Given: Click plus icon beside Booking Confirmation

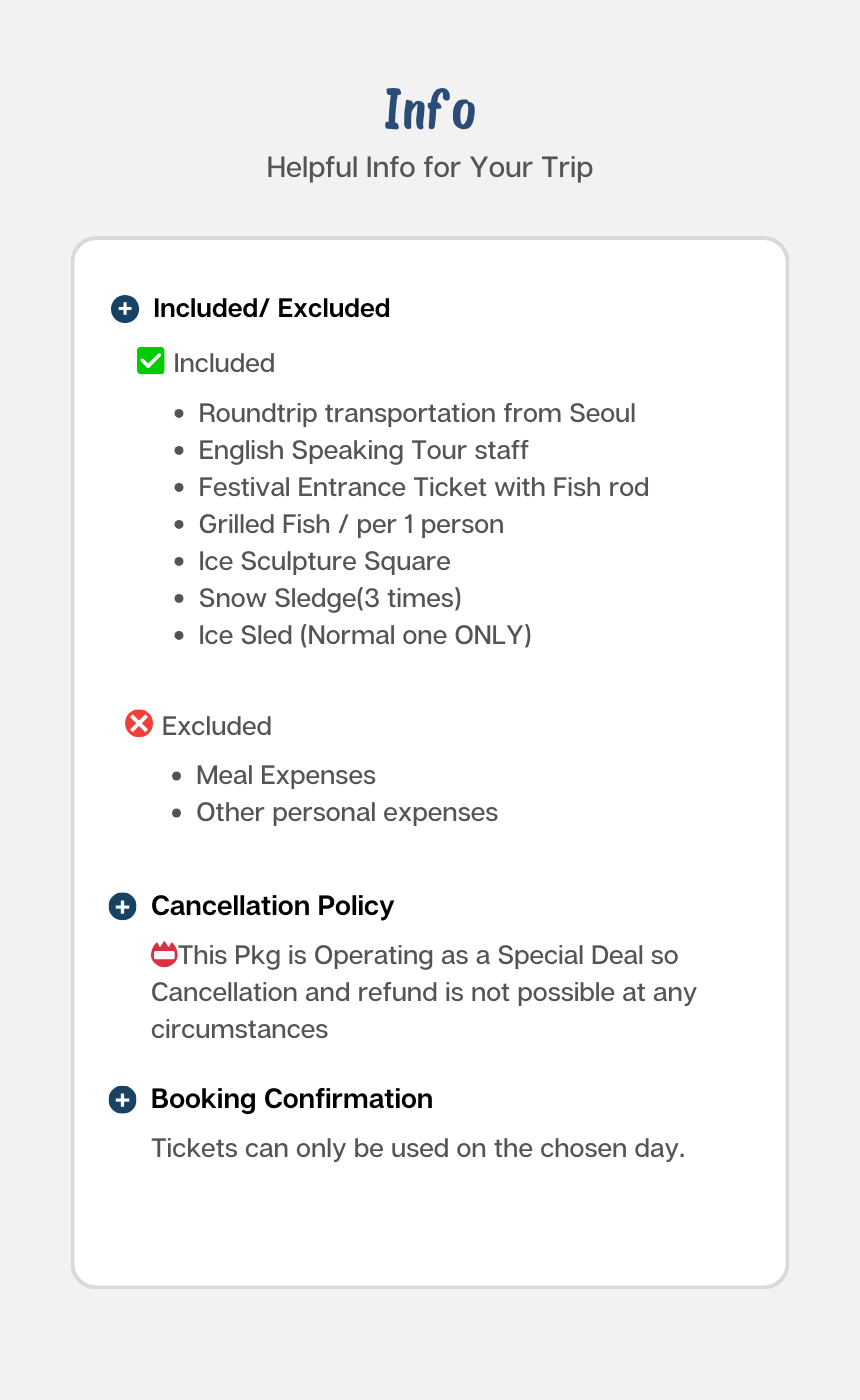Looking at the screenshot, I should [x=122, y=1100].
